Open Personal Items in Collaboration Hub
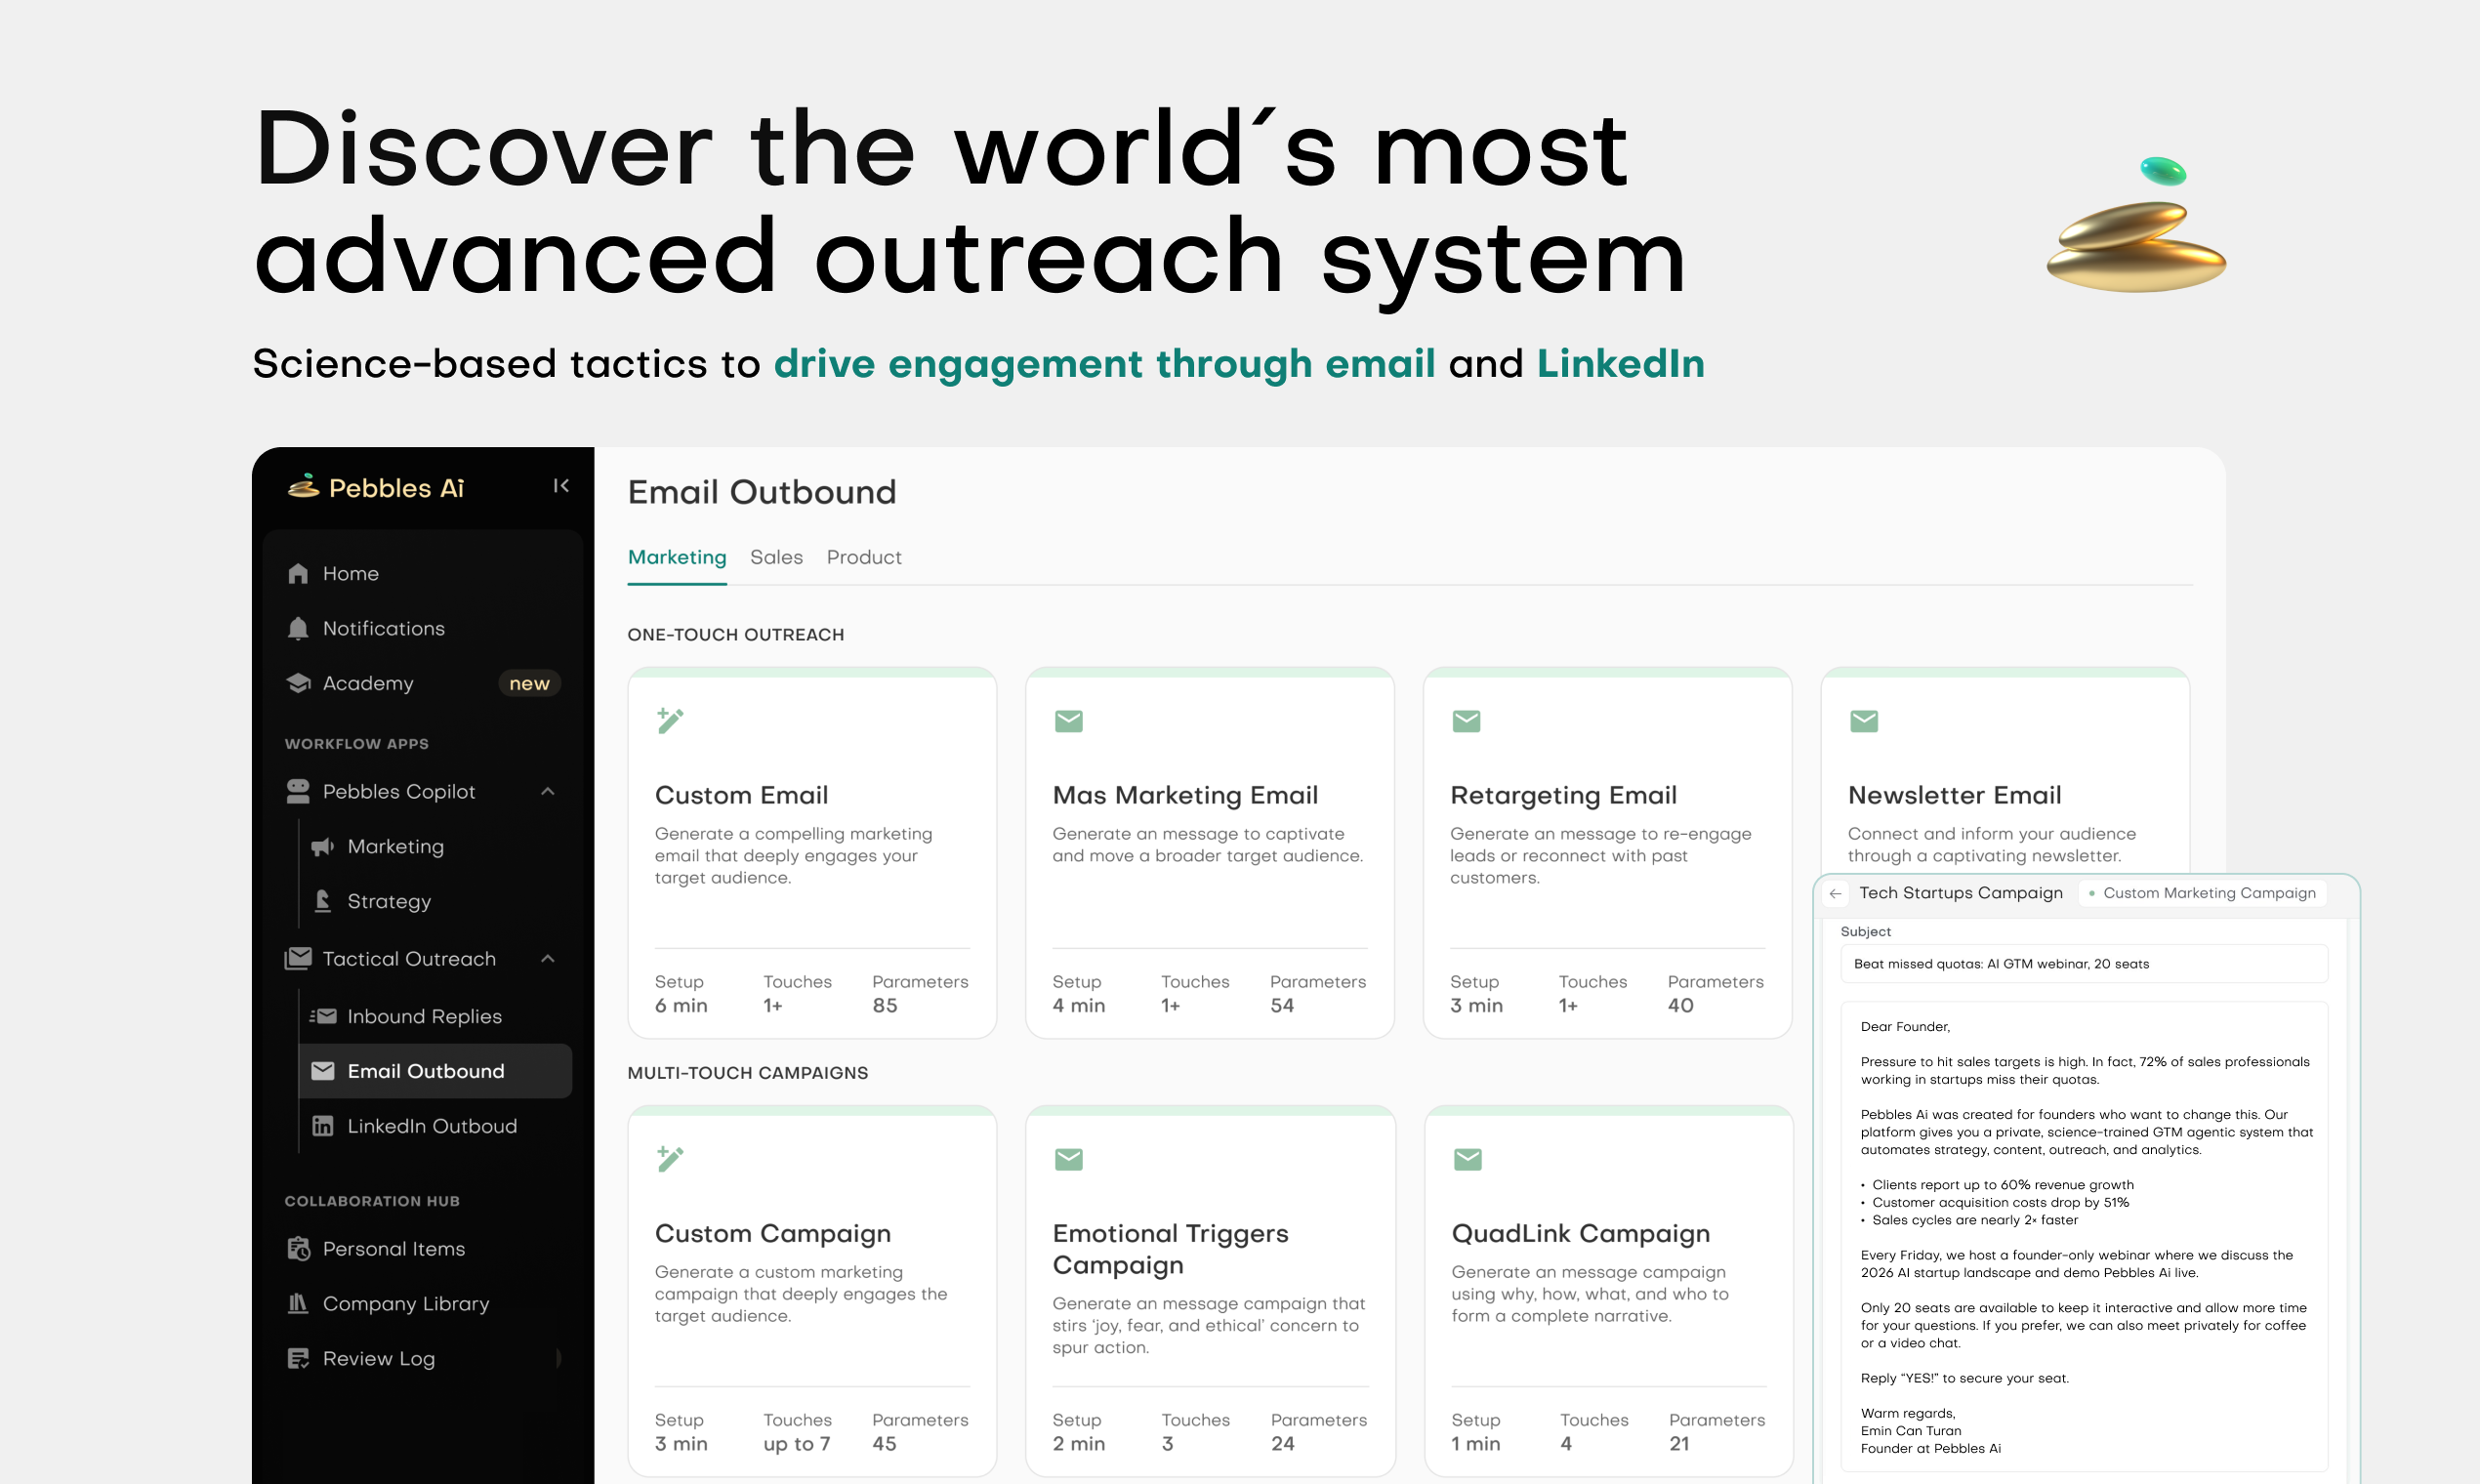Viewport: 2480px width, 1484px height. pos(393,1249)
